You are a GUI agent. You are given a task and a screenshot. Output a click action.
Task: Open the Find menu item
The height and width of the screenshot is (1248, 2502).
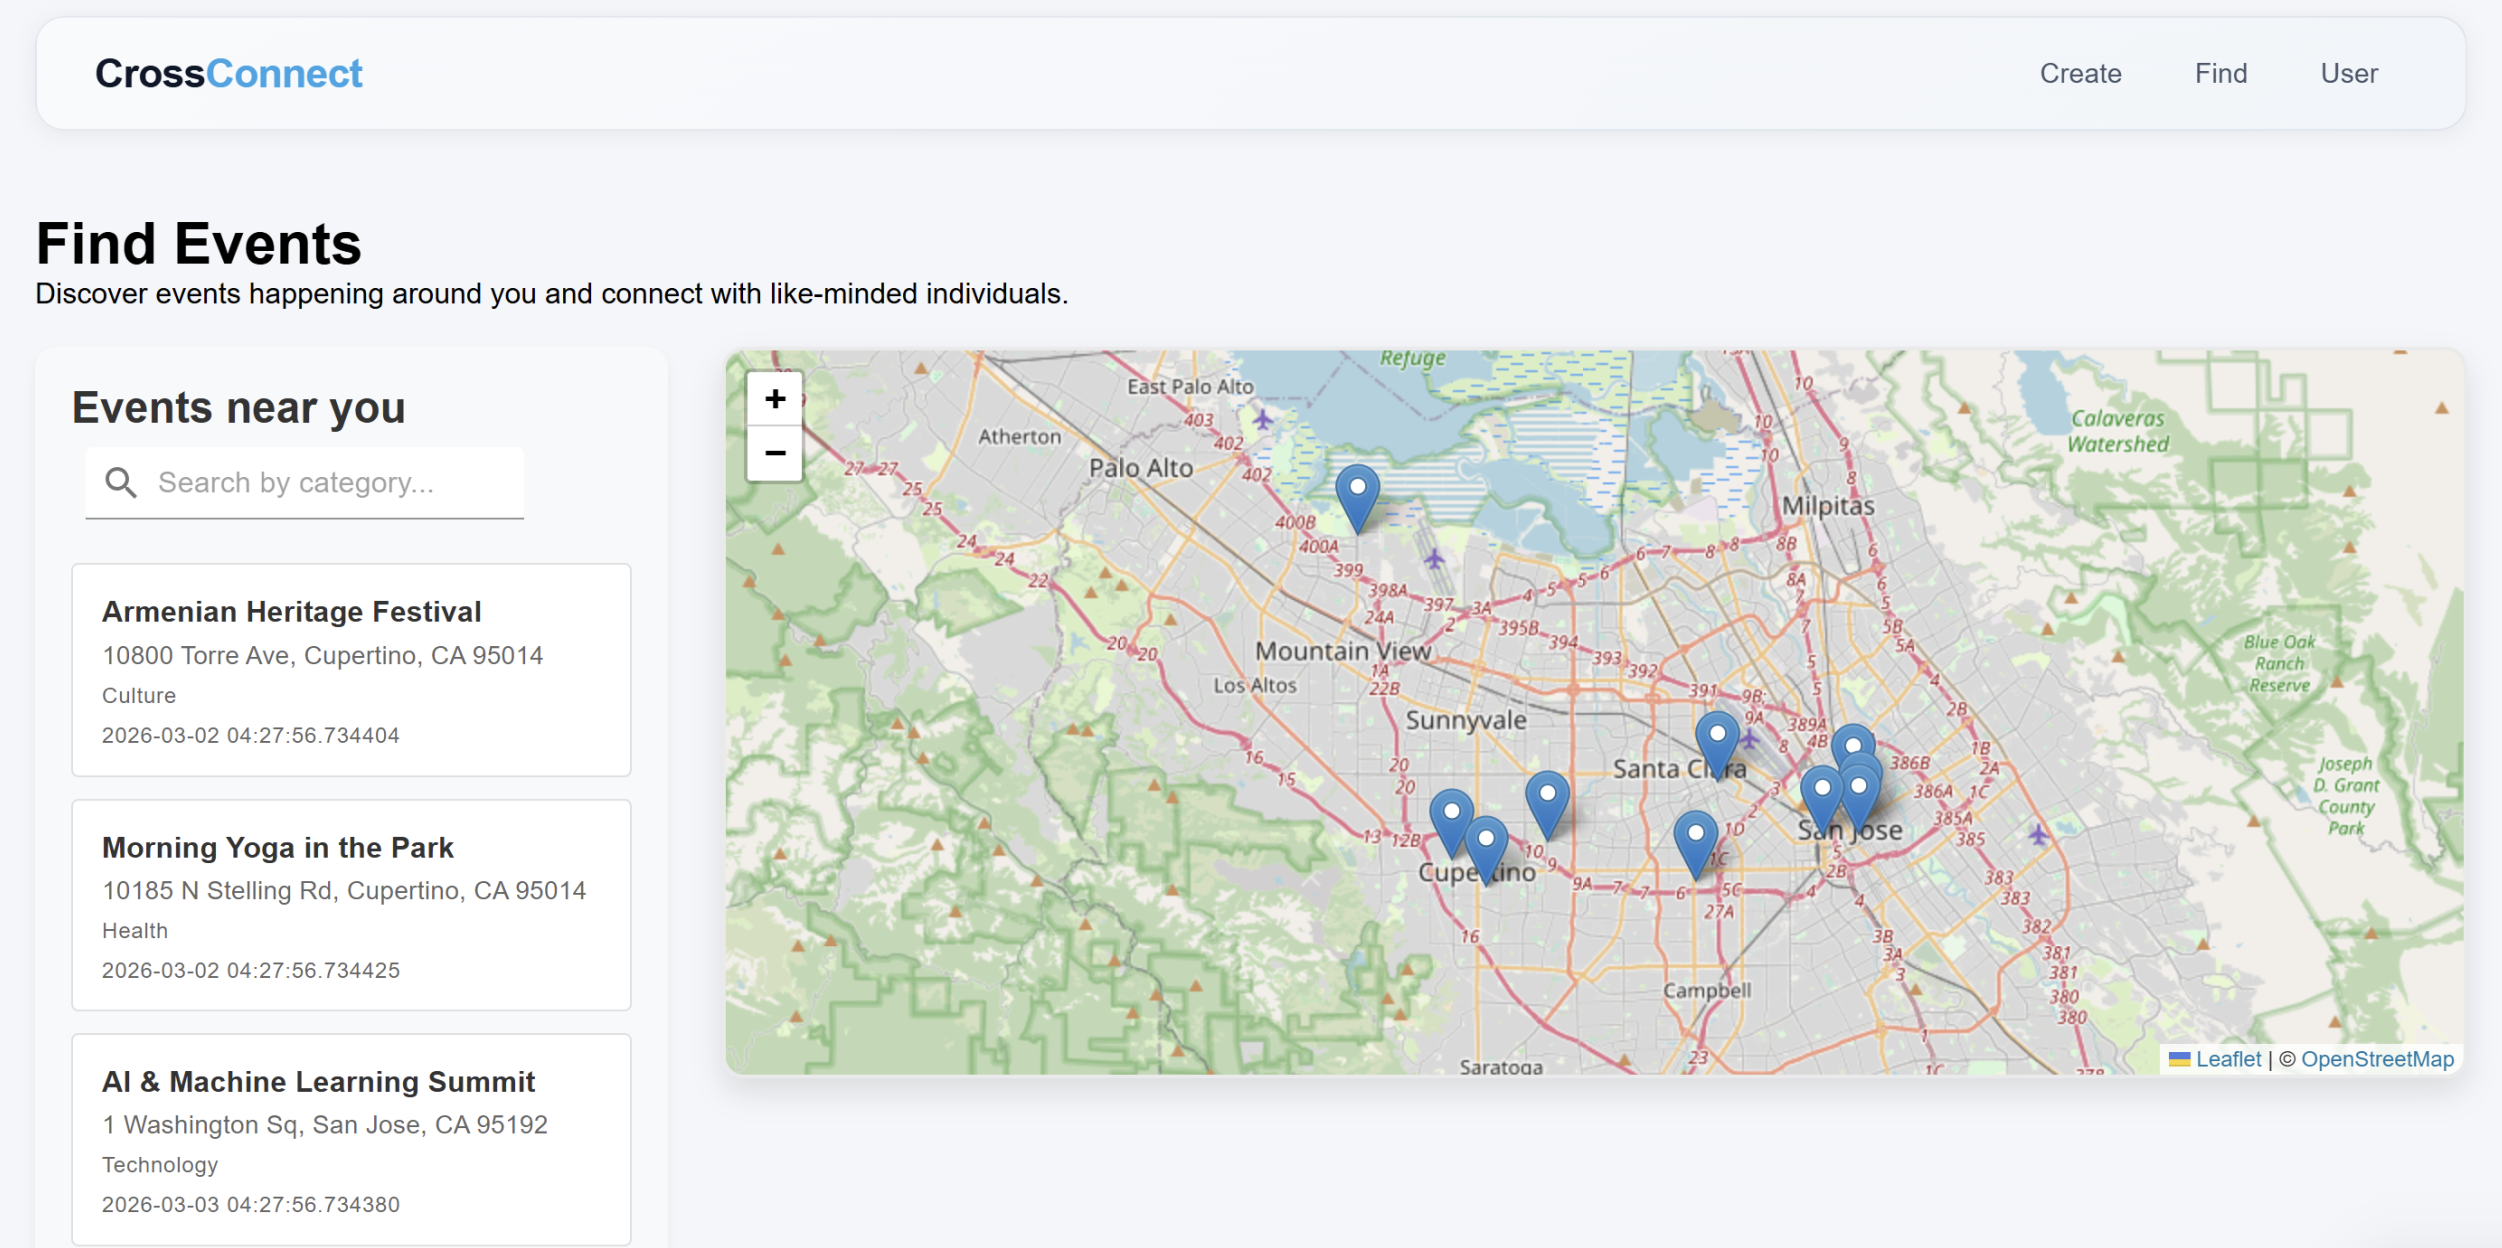click(x=2220, y=74)
